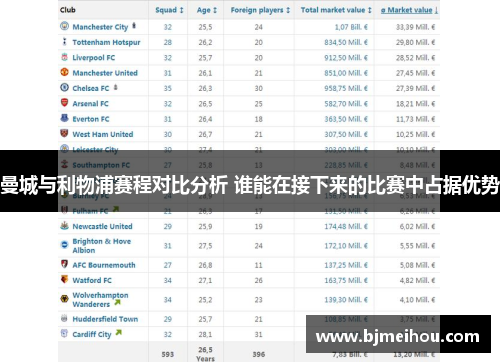Click the Huddersfield Town crest icon
Viewport: 500px width, 362px height.
coord(64,318)
